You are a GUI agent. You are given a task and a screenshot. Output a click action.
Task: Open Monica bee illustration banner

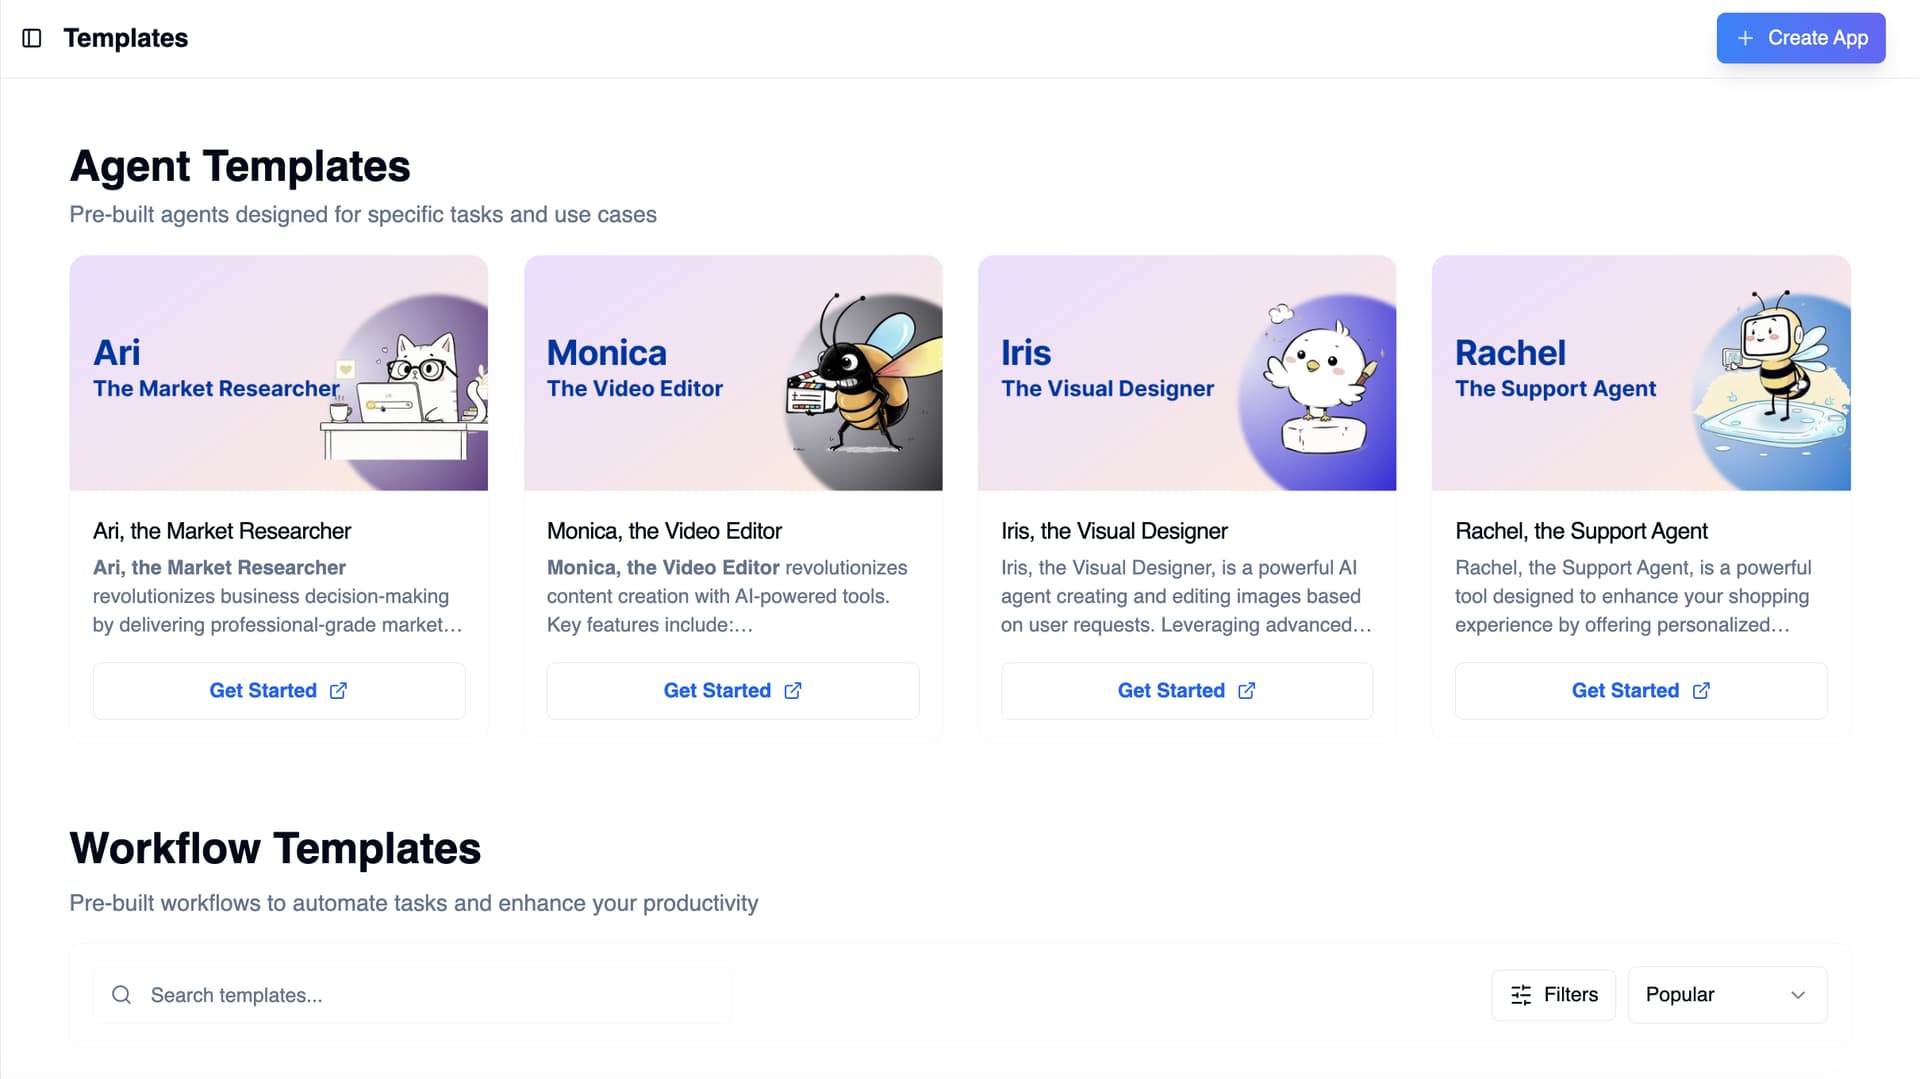click(x=733, y=373)
